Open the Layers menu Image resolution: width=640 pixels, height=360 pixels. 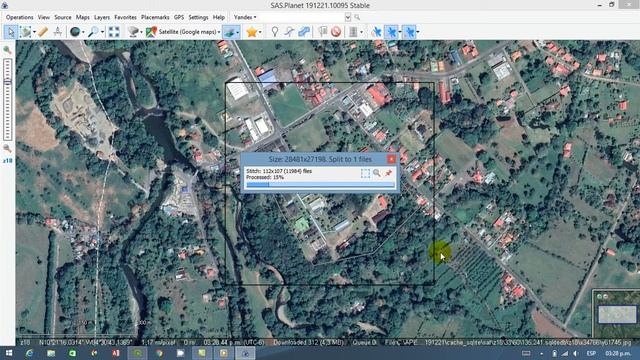coord(102,17)
